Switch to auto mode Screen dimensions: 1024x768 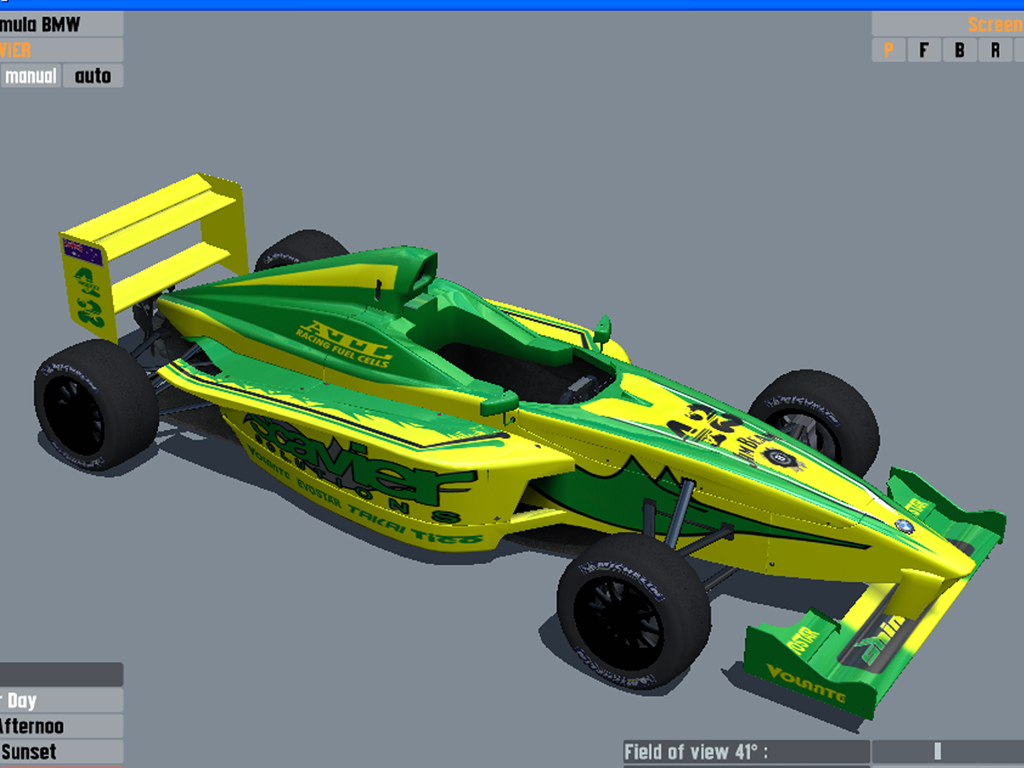click(93, 76)
